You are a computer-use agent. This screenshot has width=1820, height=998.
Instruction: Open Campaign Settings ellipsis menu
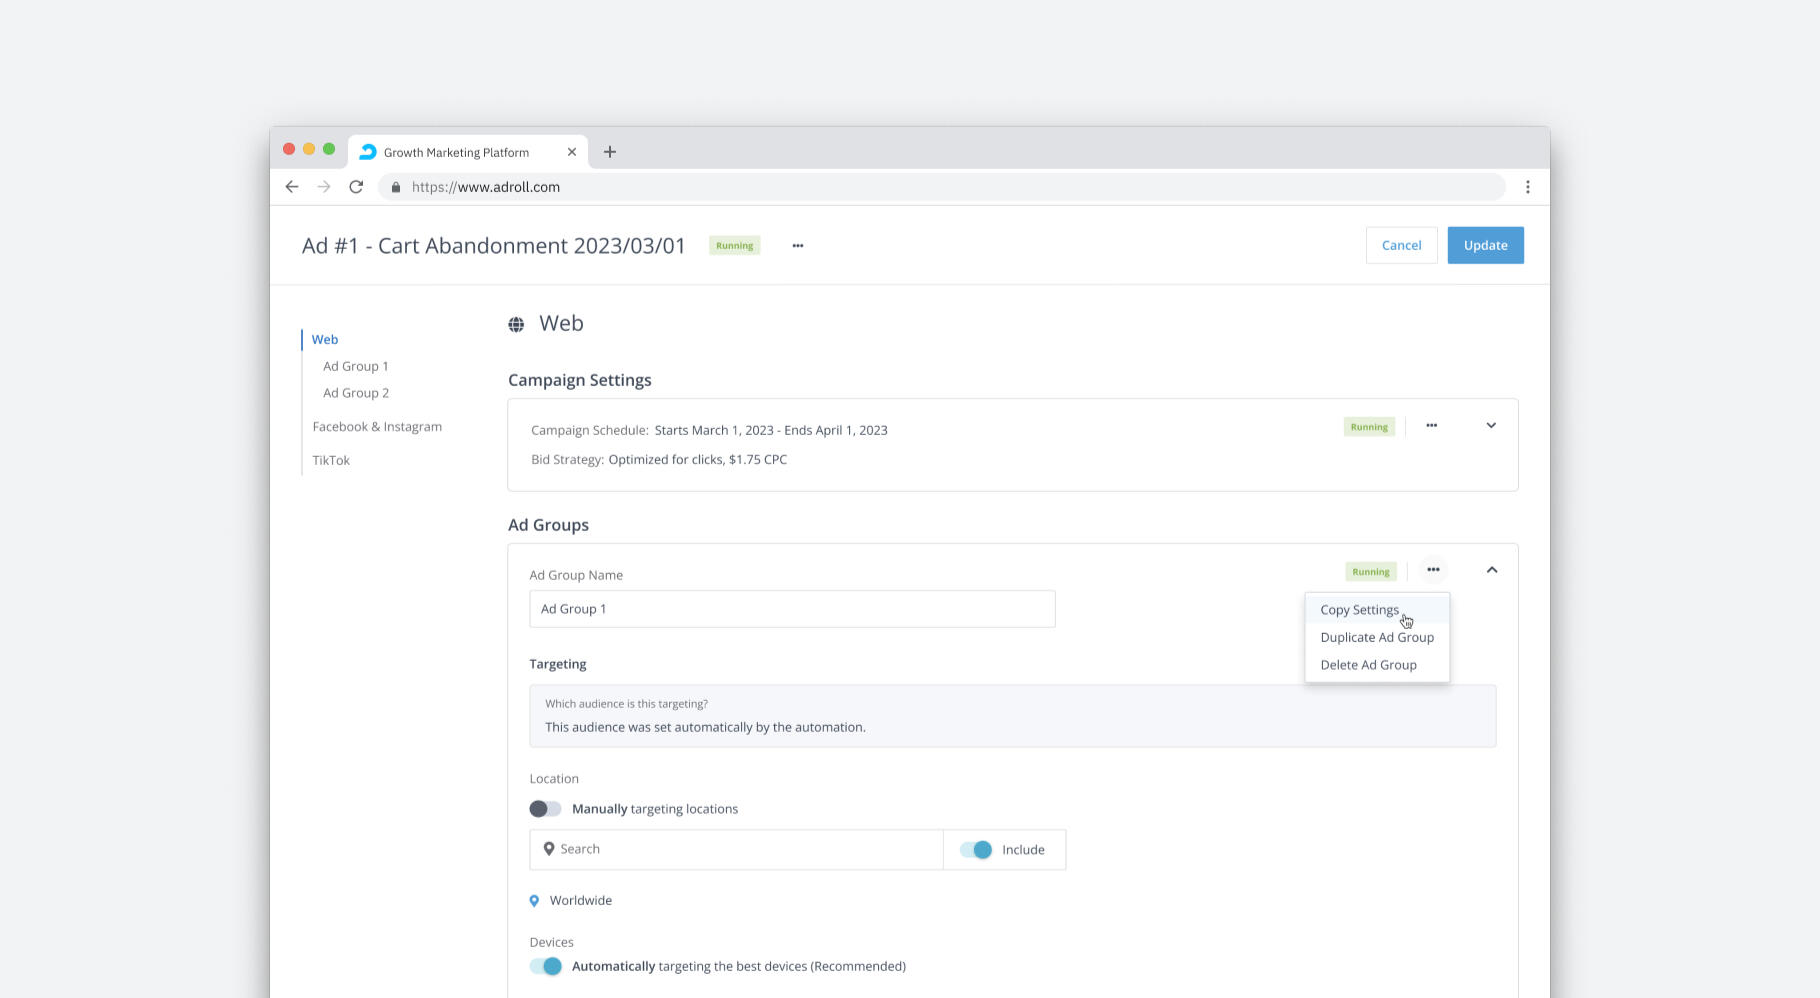1431,426
